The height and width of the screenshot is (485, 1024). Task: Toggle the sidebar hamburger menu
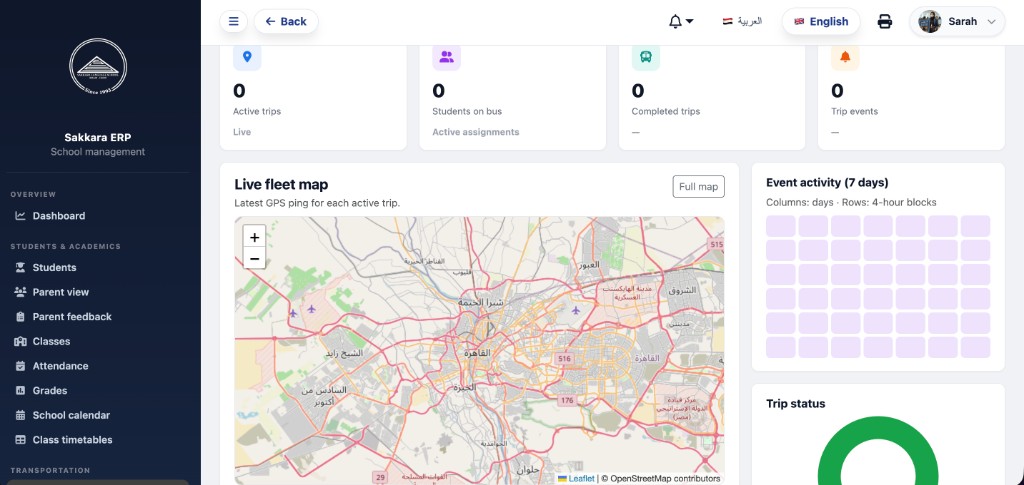[233, 22]
